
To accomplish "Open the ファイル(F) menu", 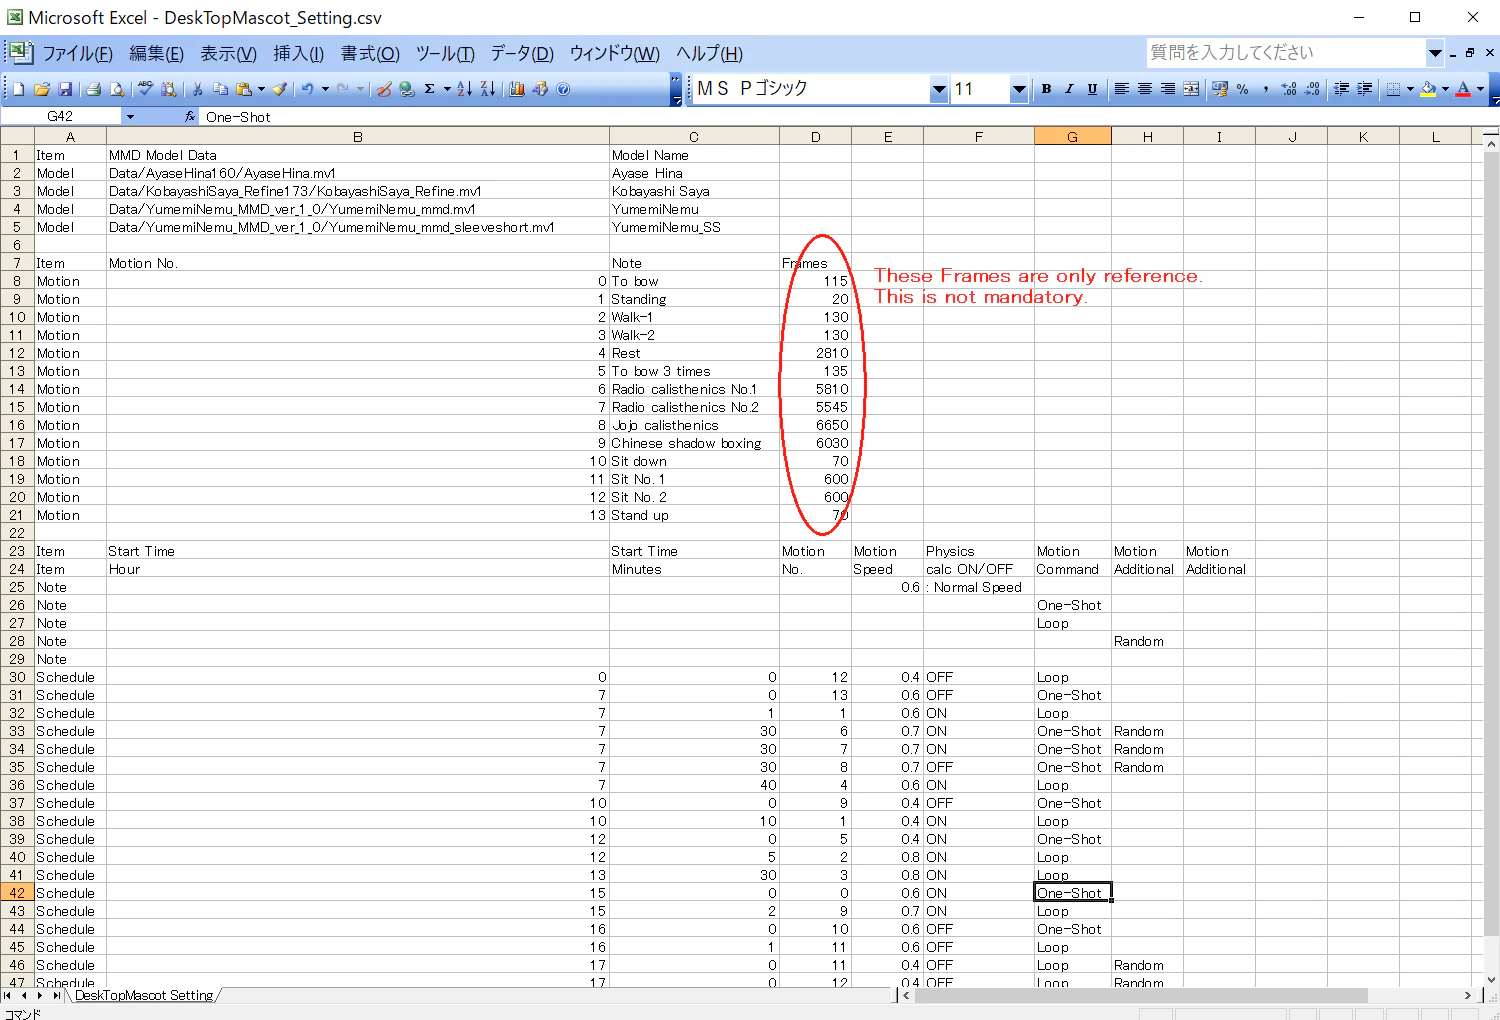I will pos(77,54).
